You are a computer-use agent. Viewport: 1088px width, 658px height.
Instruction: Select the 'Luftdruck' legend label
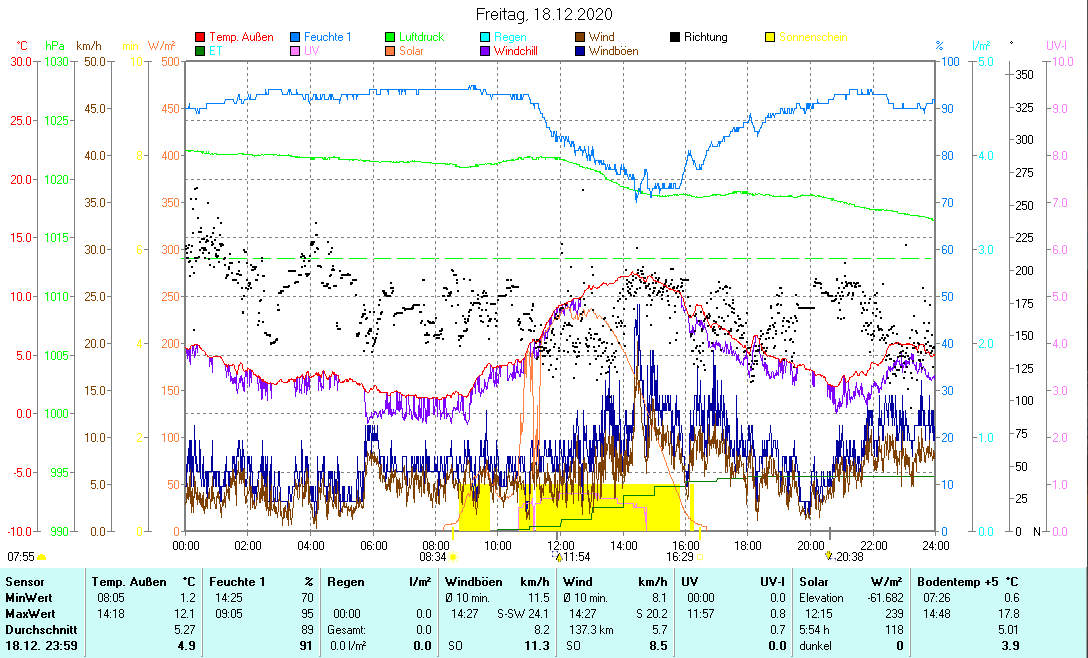point(421,37)
